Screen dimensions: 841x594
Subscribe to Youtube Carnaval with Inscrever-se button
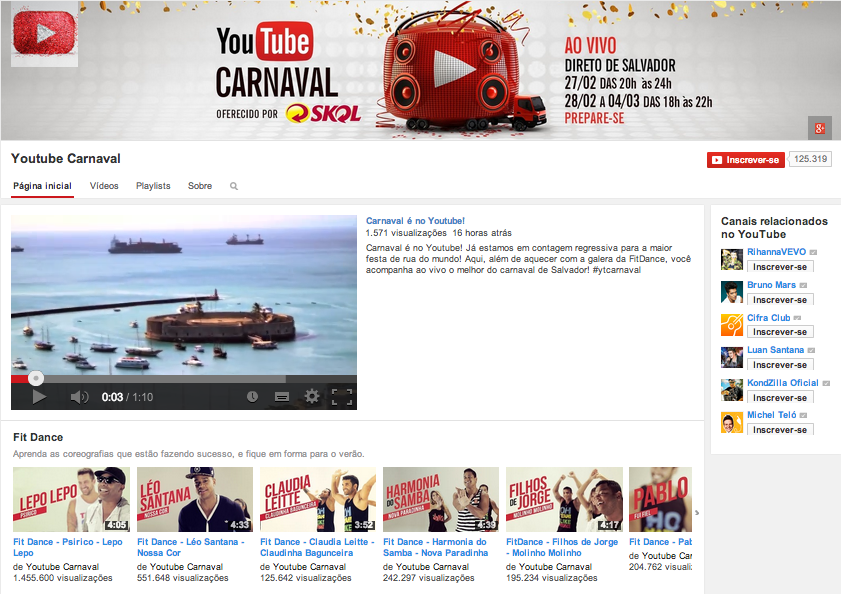point(746,160)
